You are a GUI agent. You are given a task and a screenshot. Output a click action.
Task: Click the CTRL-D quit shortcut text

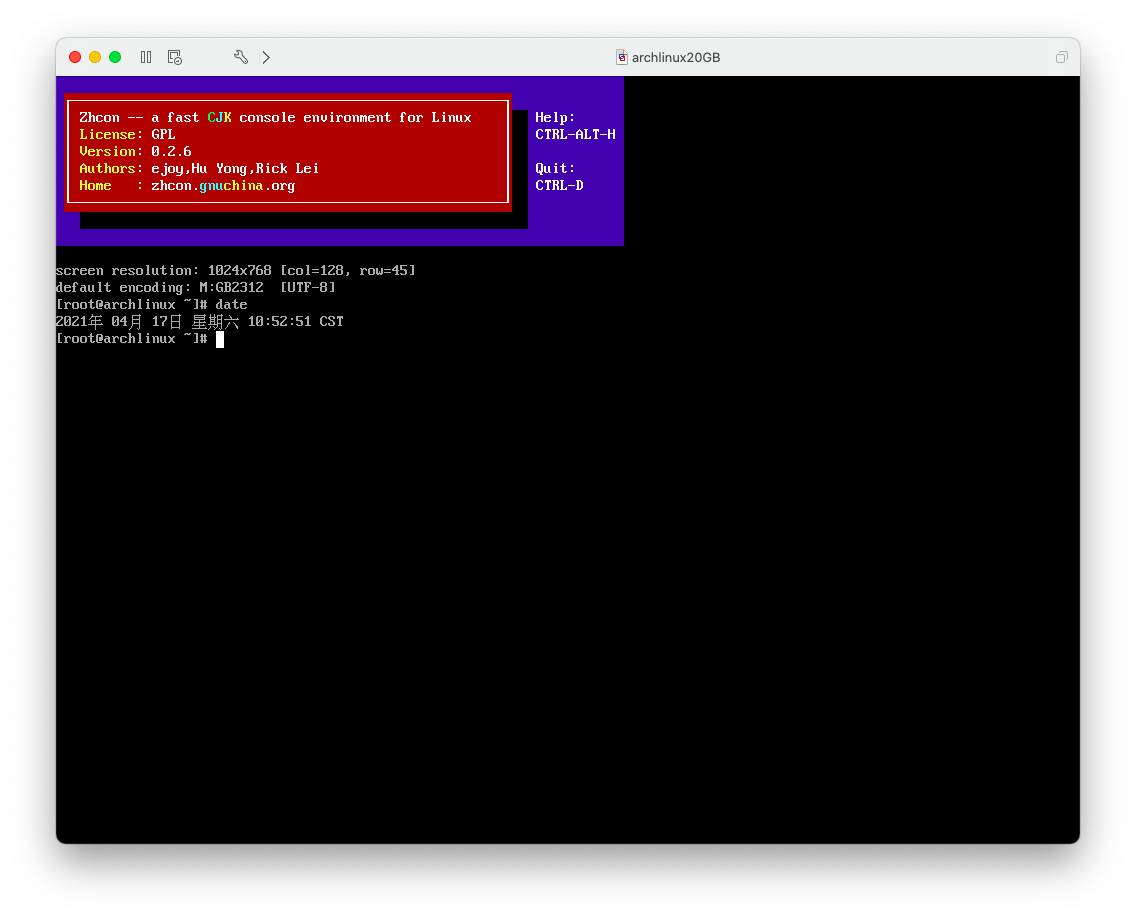click(x=559, y=185)
